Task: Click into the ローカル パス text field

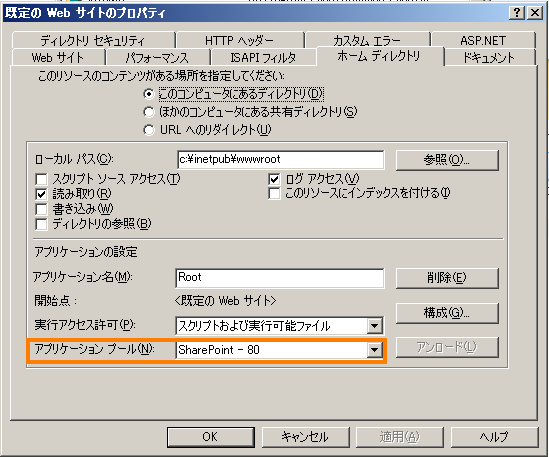Action: coord(280,160)
